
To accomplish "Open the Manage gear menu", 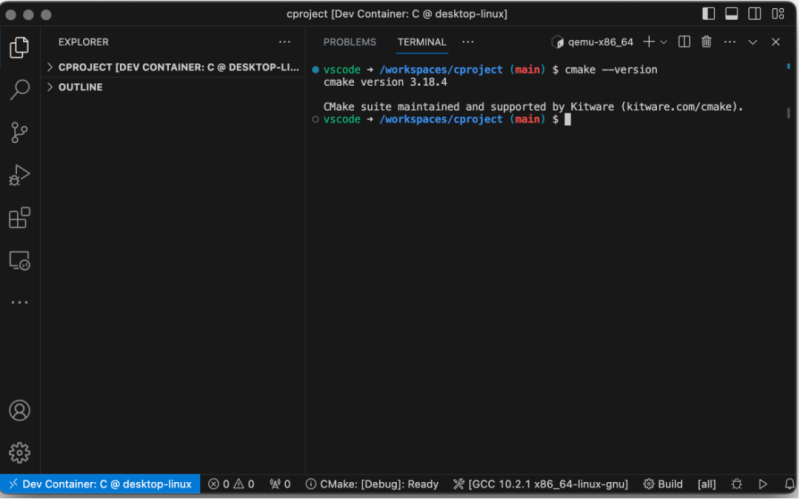I will pos(19,452).
